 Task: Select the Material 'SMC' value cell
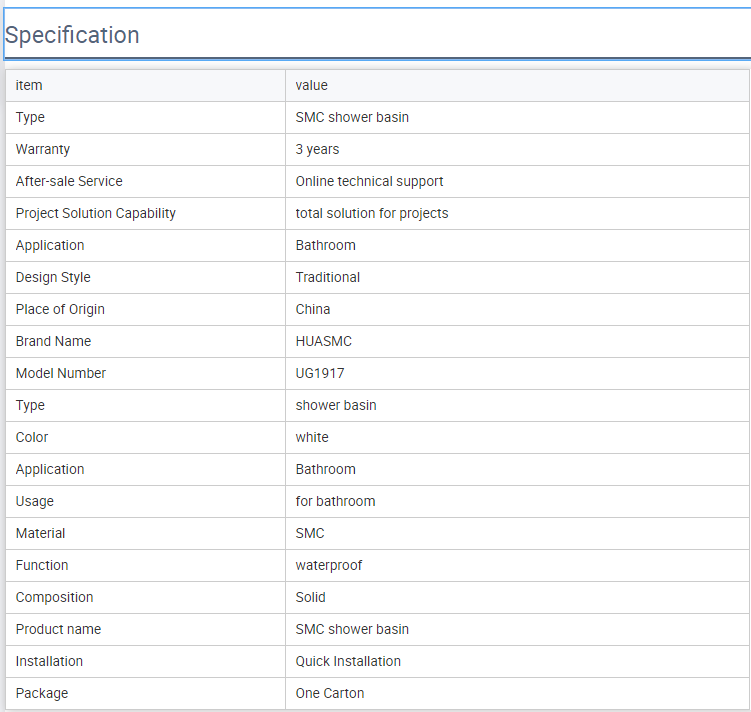[x=517, y=533]
